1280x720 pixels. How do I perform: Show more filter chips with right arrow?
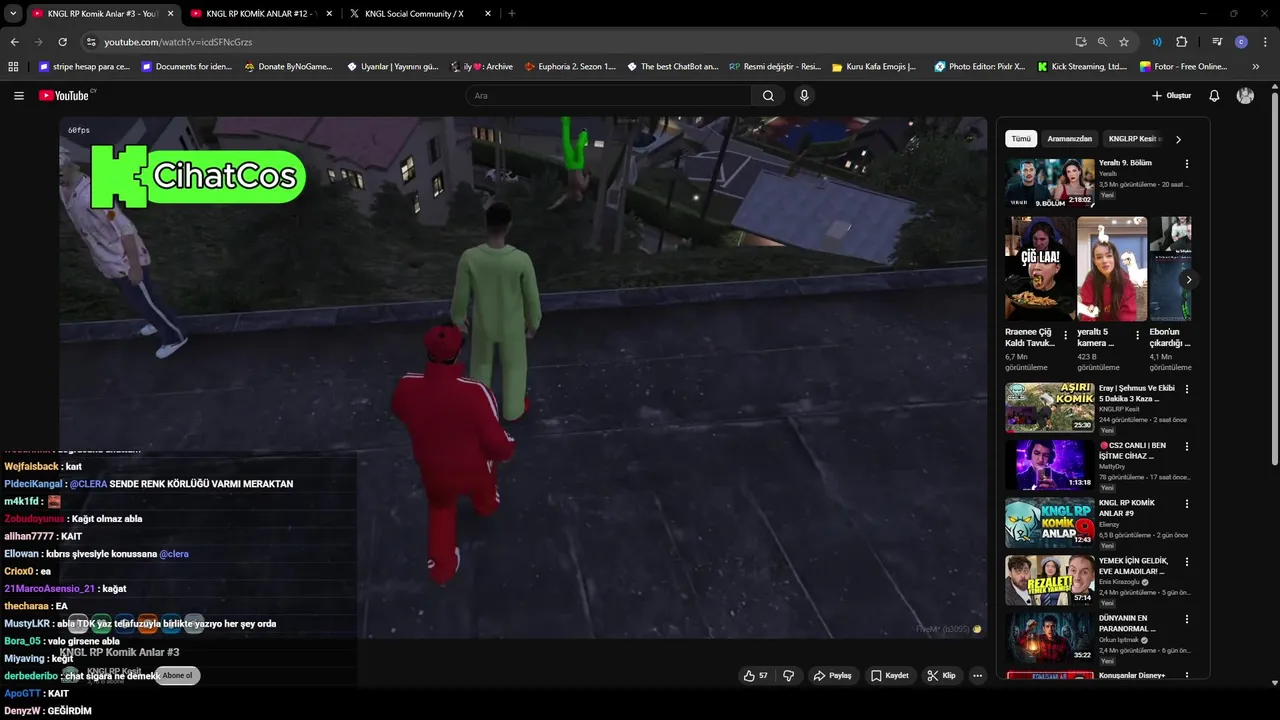[x=1178, y=140]
